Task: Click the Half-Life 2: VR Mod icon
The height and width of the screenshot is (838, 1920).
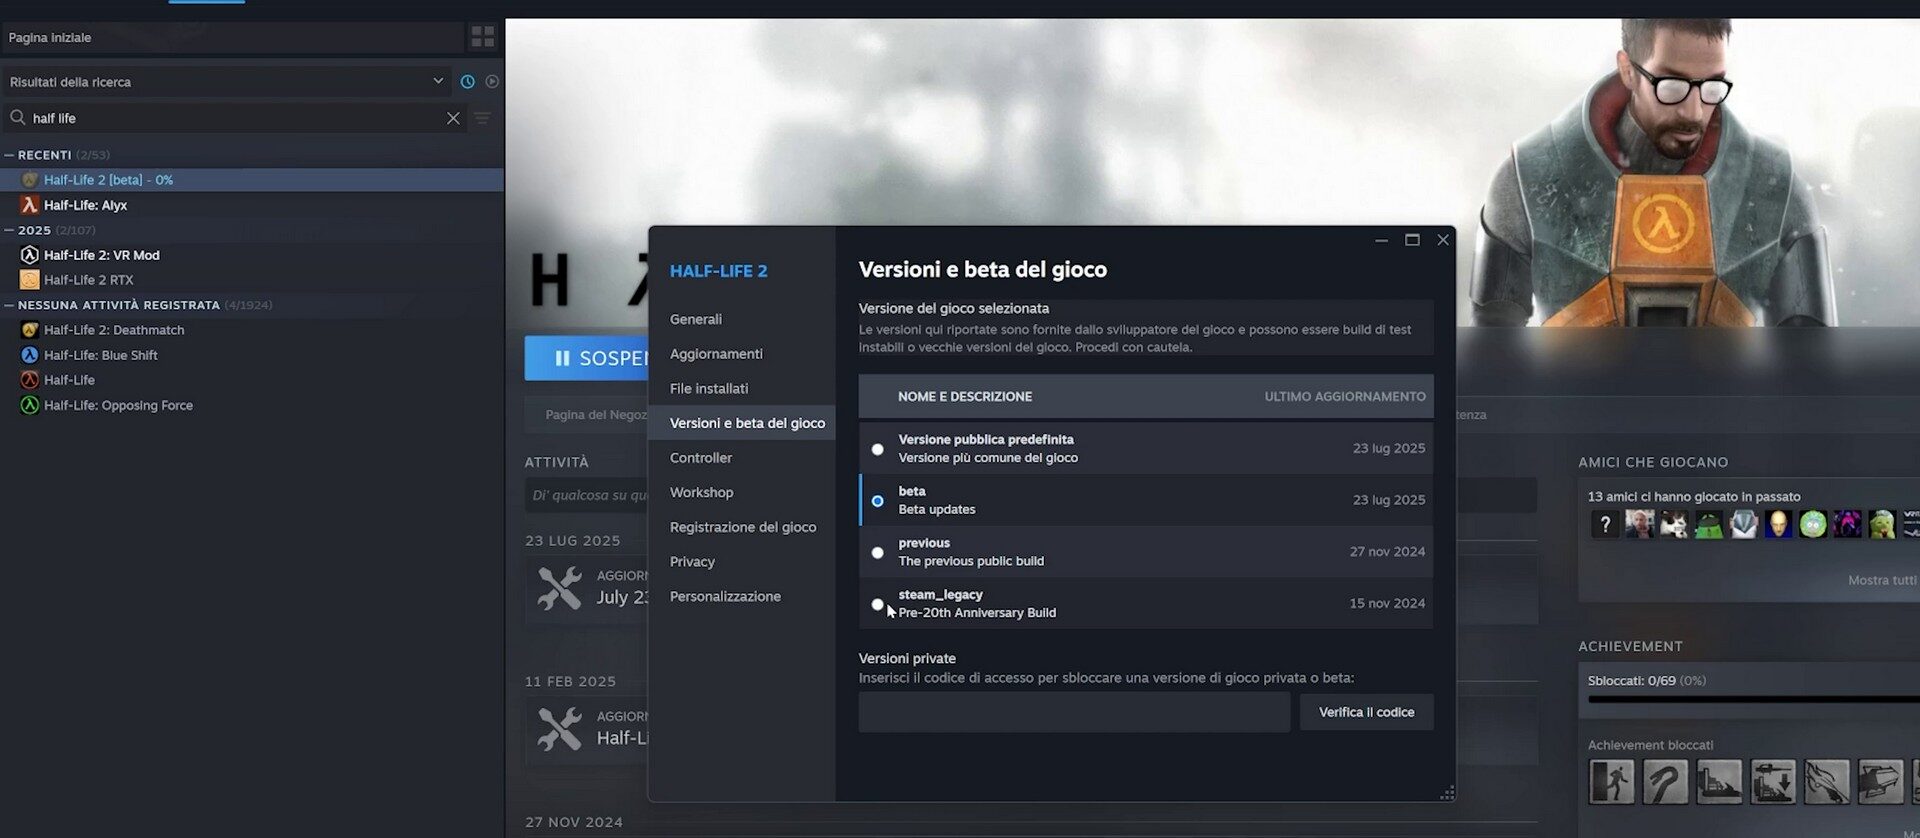Action: click(x=30, y=255)
